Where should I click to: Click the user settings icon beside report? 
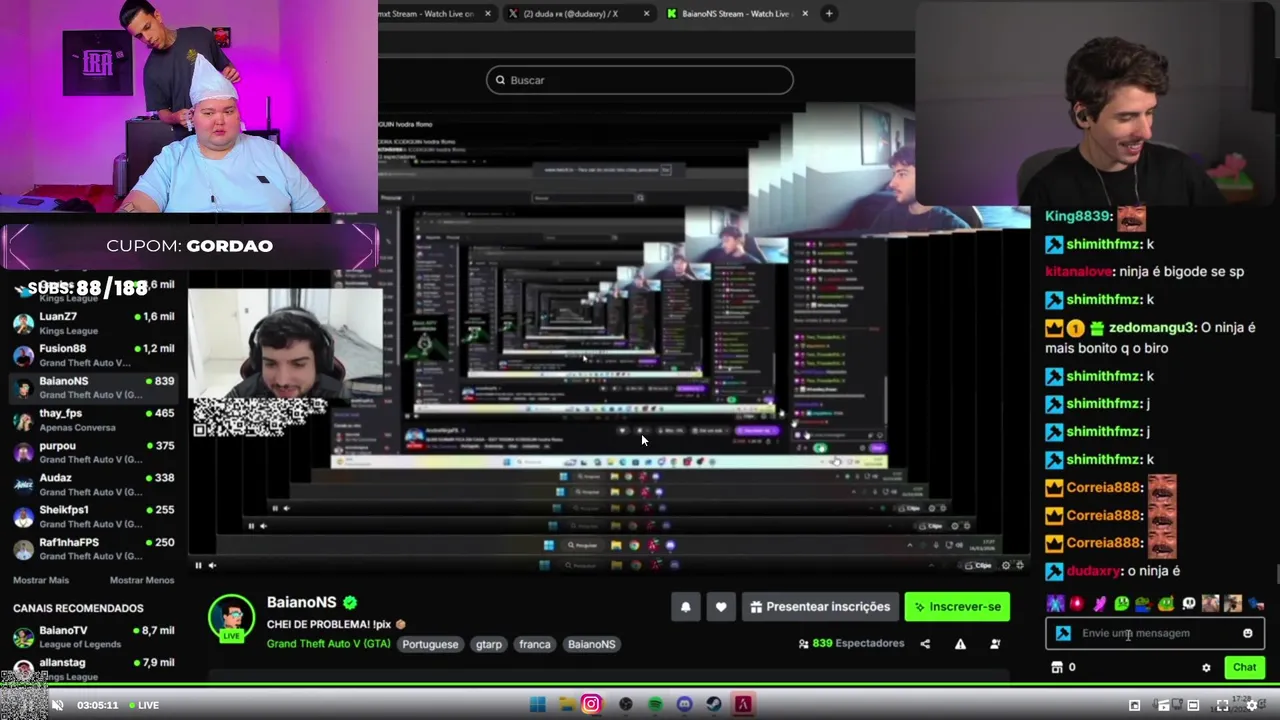tap(995, 644)
